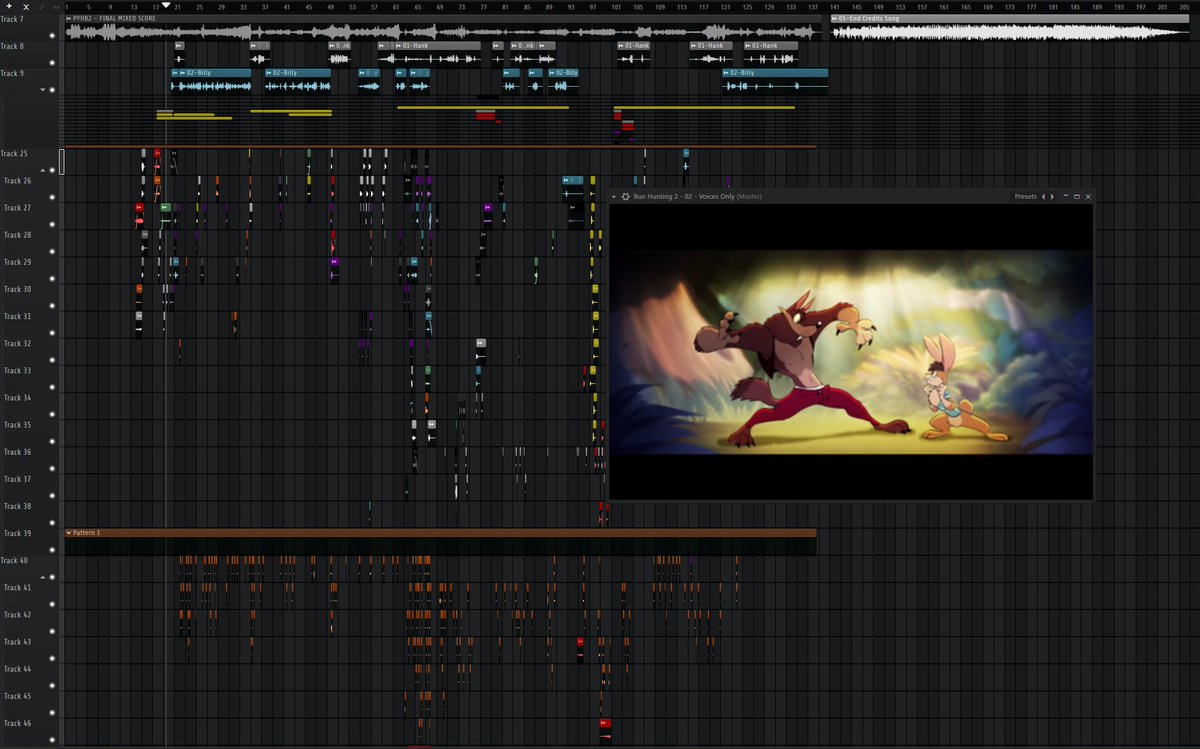Open video window options dropdown arrow
The height and width of the screenshot is (749, 1200).
(614, 197)
